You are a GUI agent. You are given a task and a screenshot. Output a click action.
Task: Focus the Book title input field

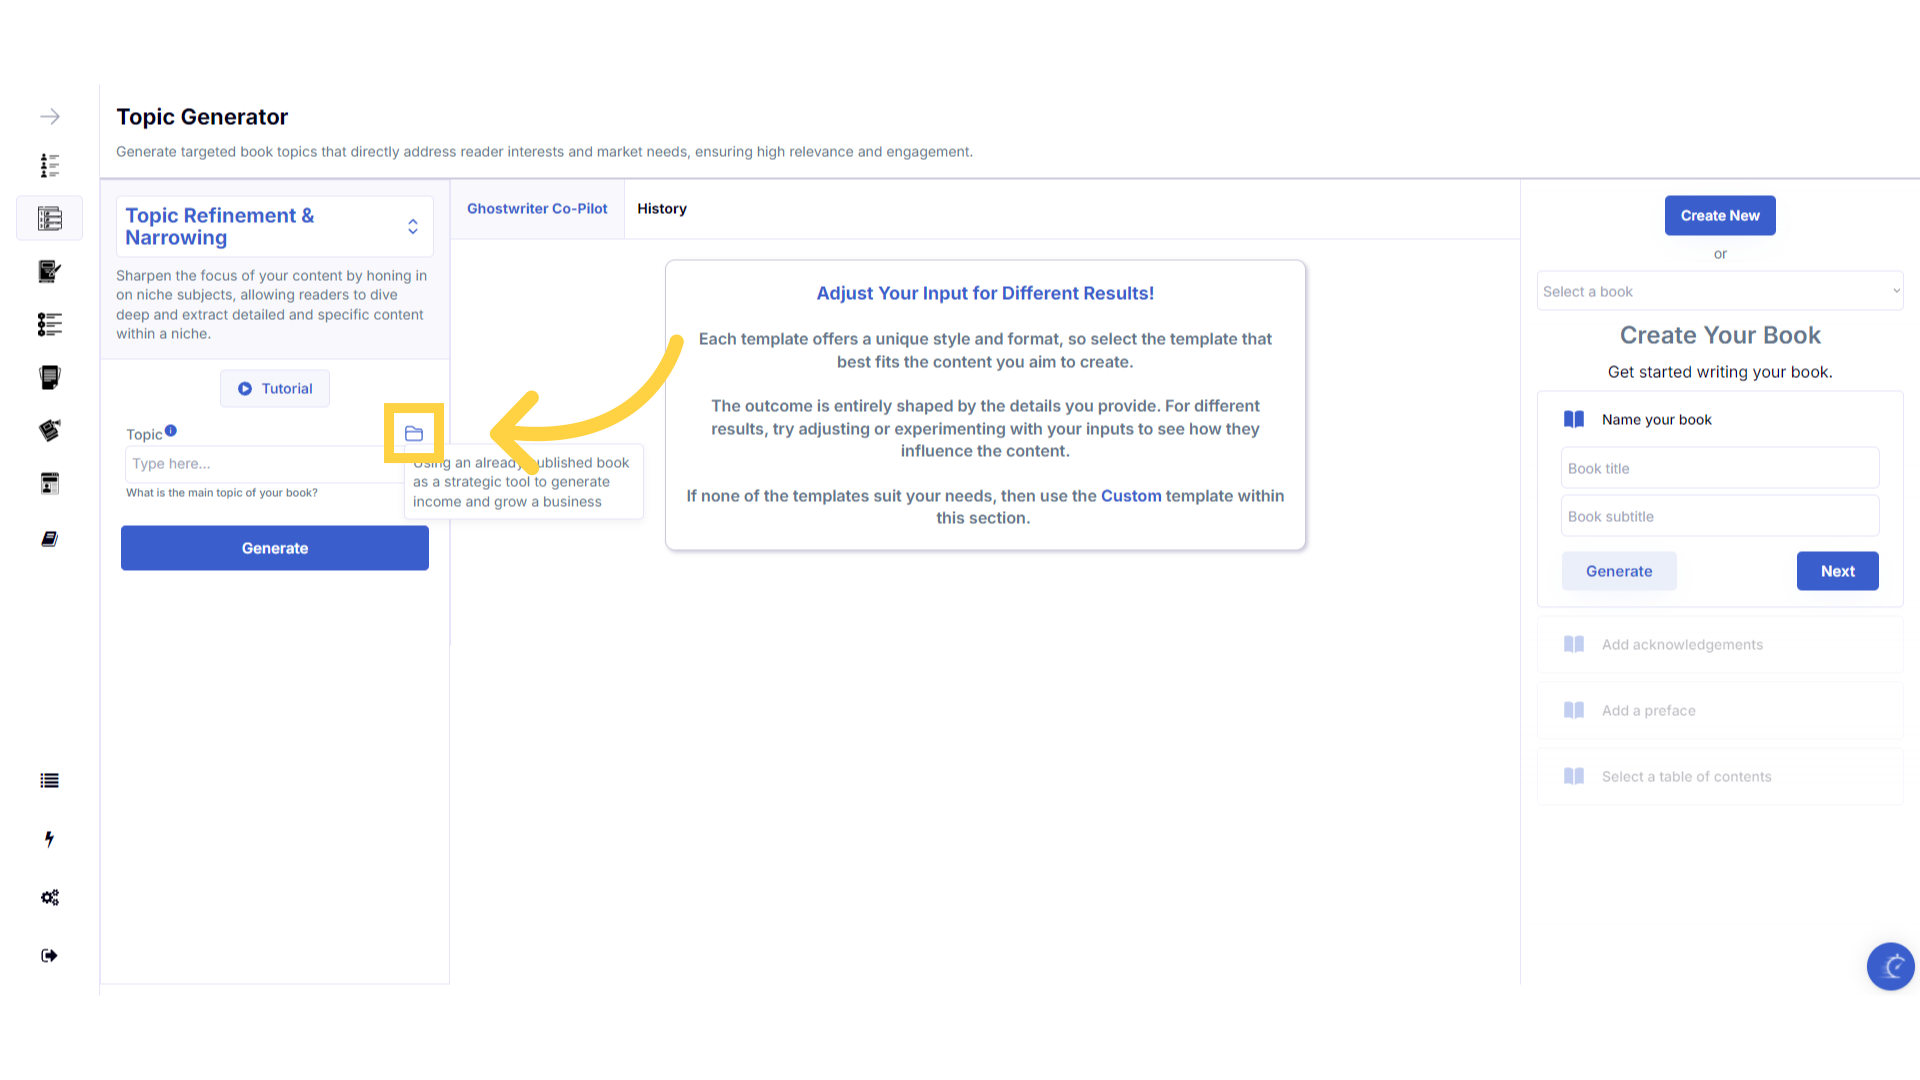pos(1719,468)
